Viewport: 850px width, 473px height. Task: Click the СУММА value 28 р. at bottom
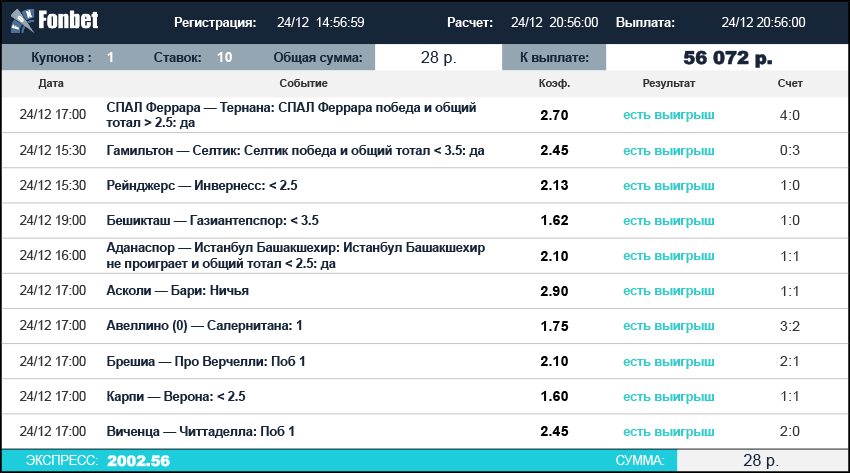click(761, 461)
